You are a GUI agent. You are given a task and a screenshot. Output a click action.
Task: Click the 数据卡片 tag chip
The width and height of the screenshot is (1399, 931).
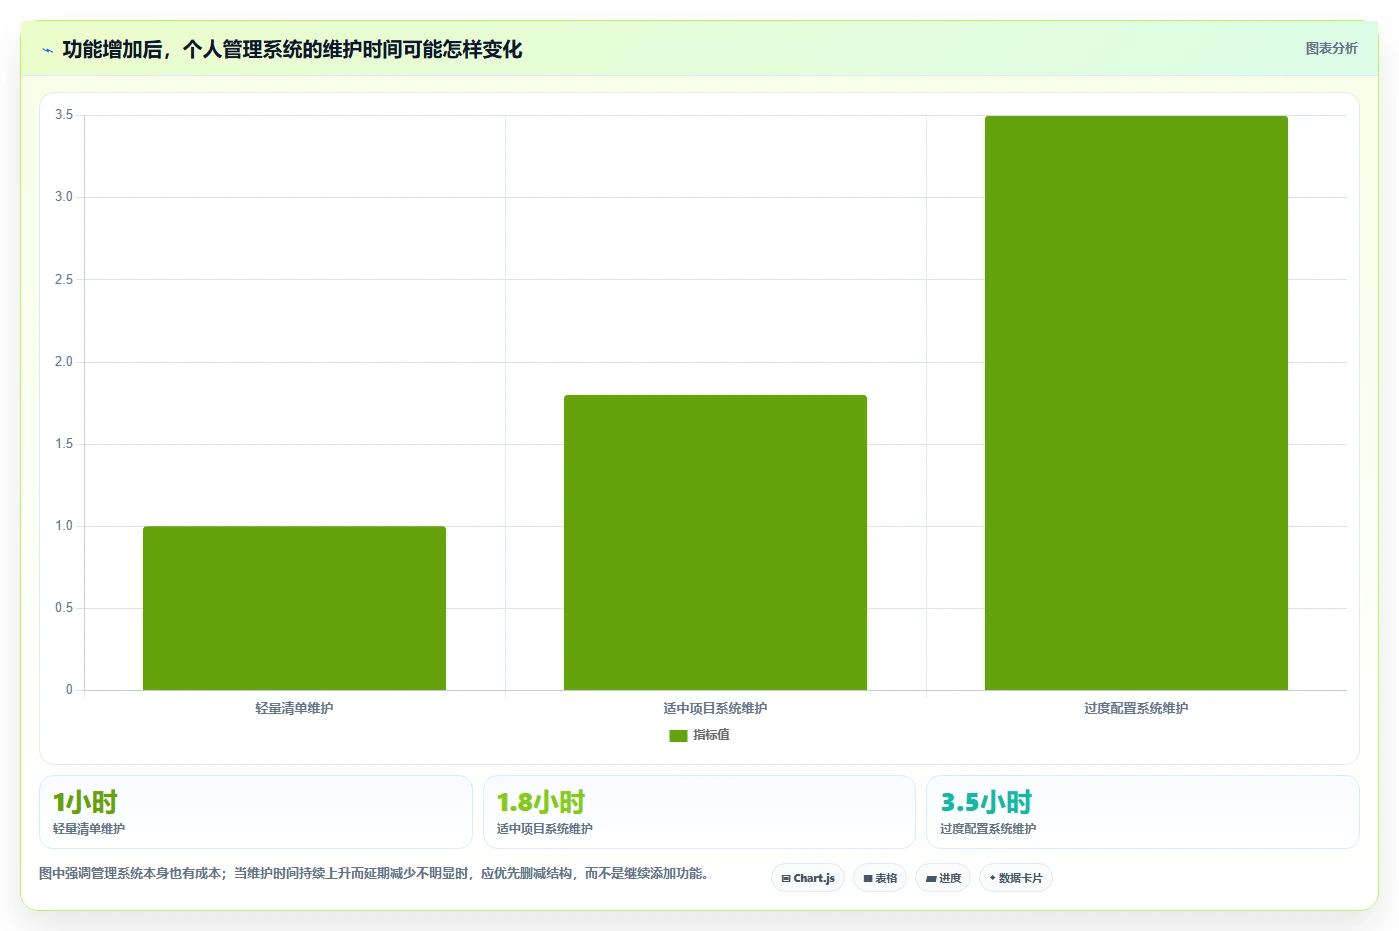1016,878
